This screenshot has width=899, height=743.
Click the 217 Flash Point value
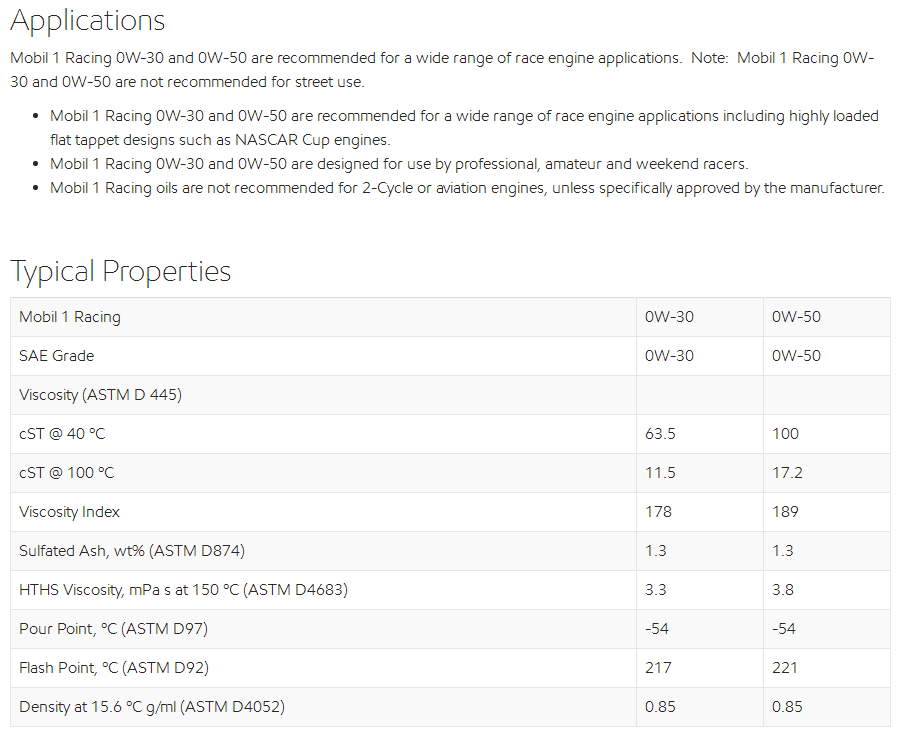(658, 668)
